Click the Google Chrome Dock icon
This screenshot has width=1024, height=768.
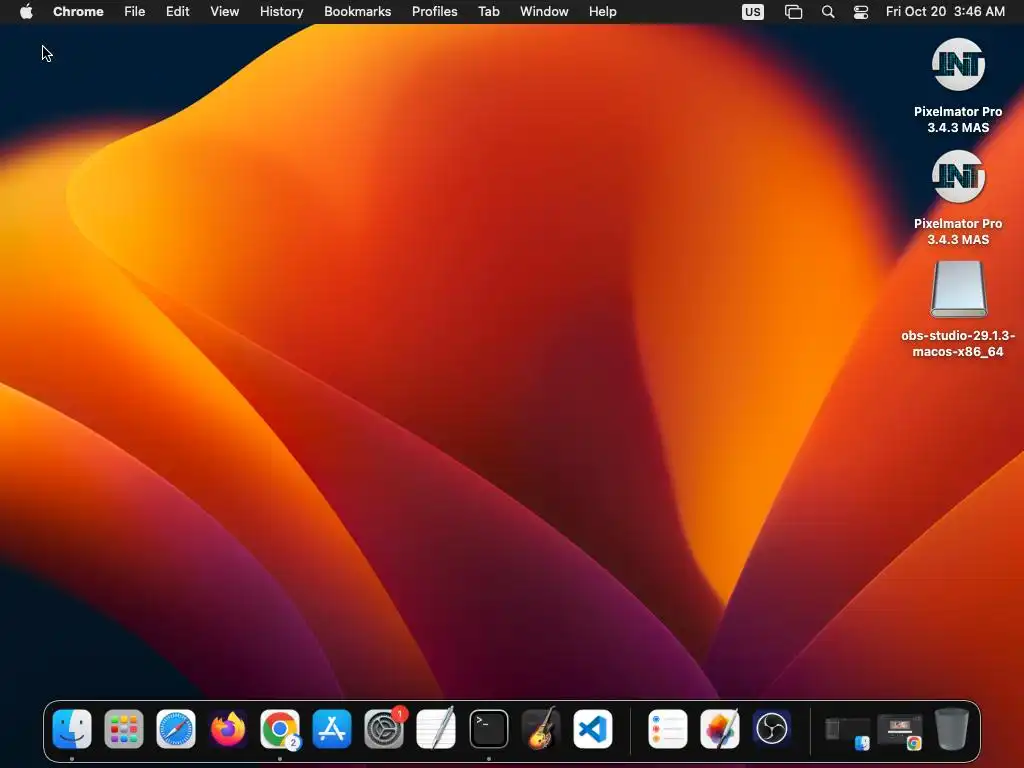coord(280,729)
